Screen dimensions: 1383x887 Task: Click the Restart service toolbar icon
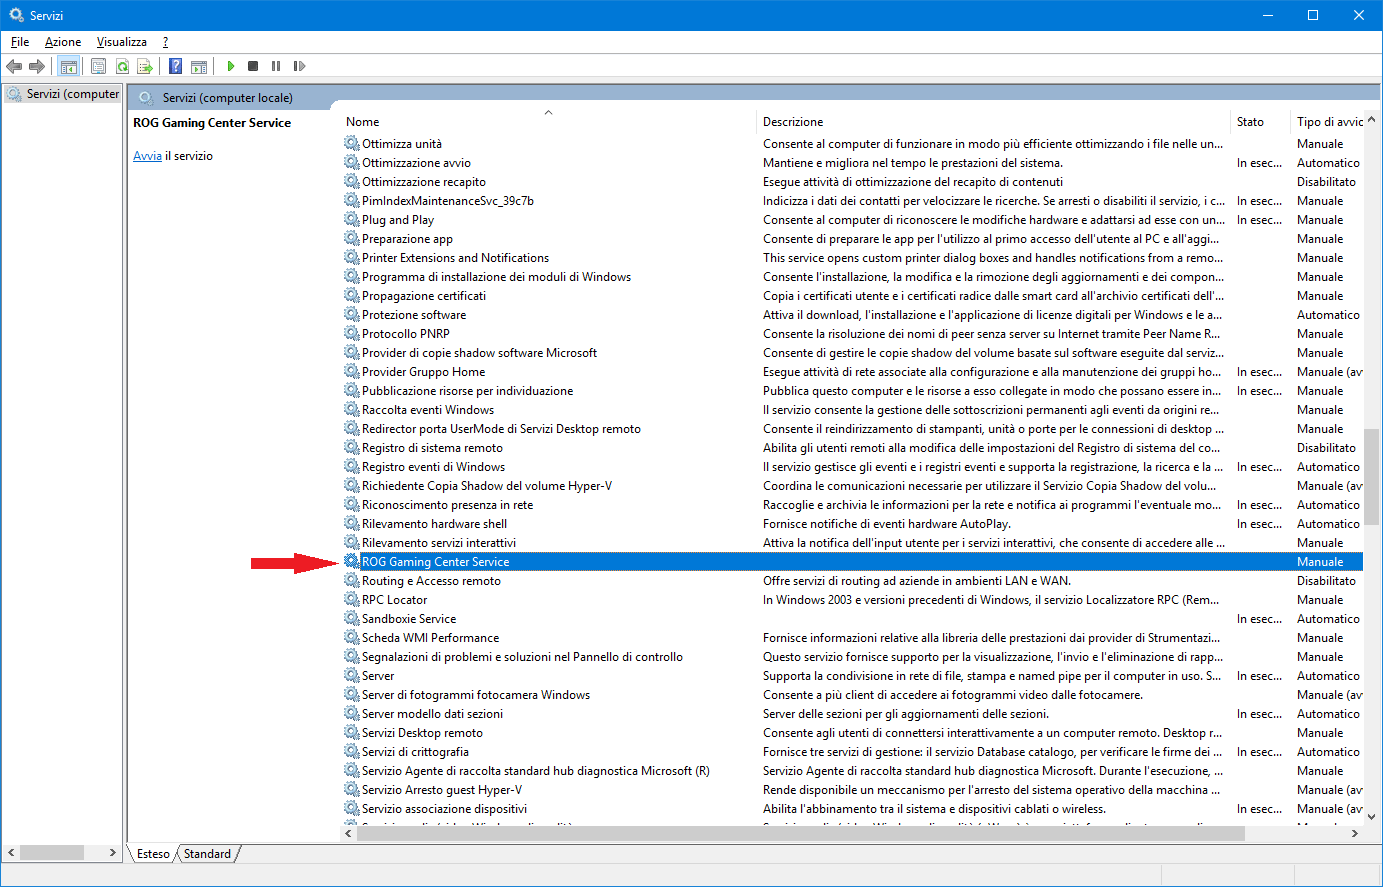point(299,66)
